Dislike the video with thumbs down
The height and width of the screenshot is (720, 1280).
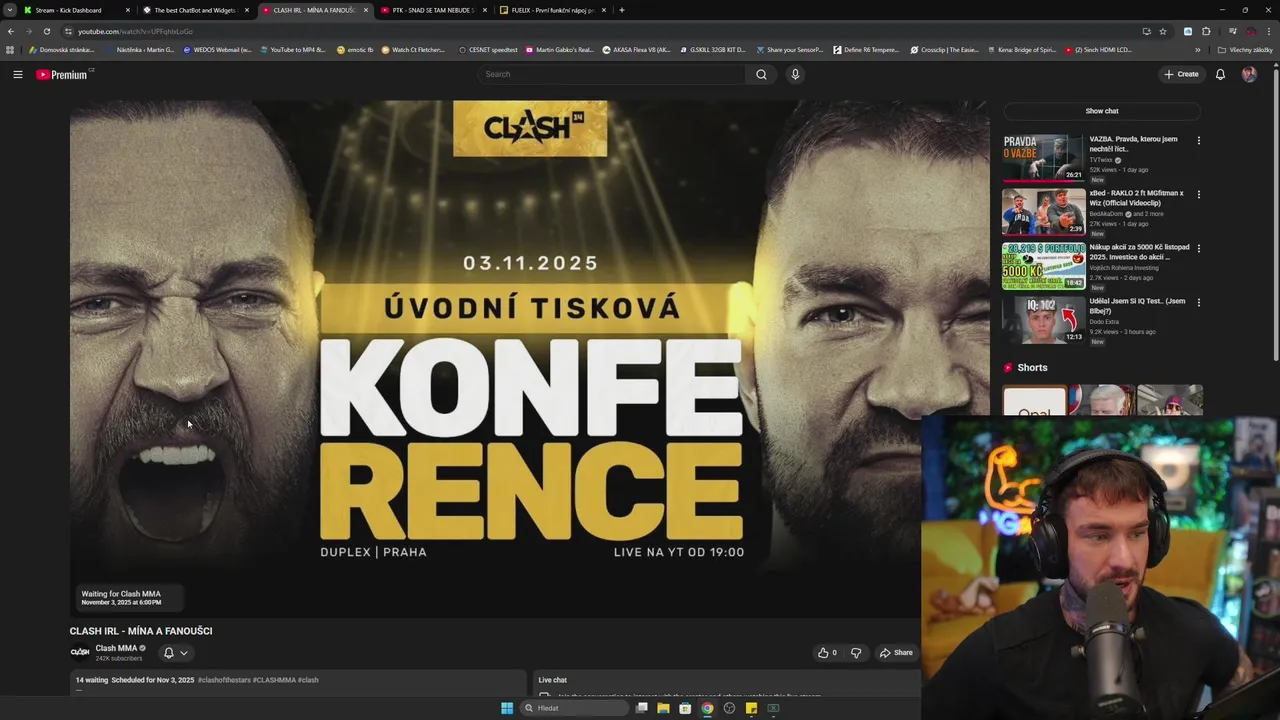click(856, 653)
